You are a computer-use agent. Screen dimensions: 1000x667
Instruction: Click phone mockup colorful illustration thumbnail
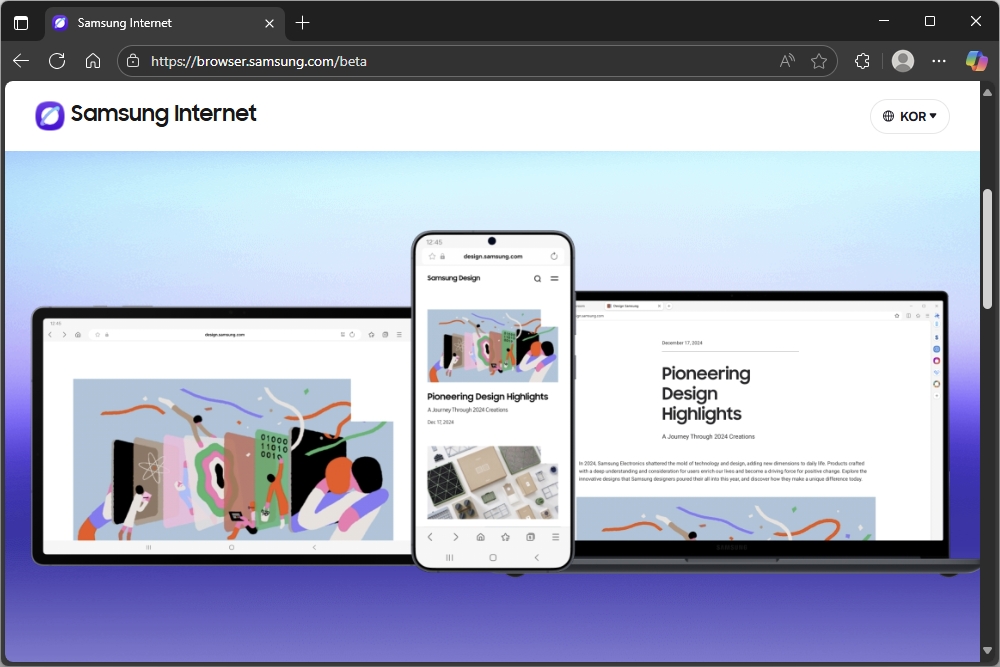point(492,346)
